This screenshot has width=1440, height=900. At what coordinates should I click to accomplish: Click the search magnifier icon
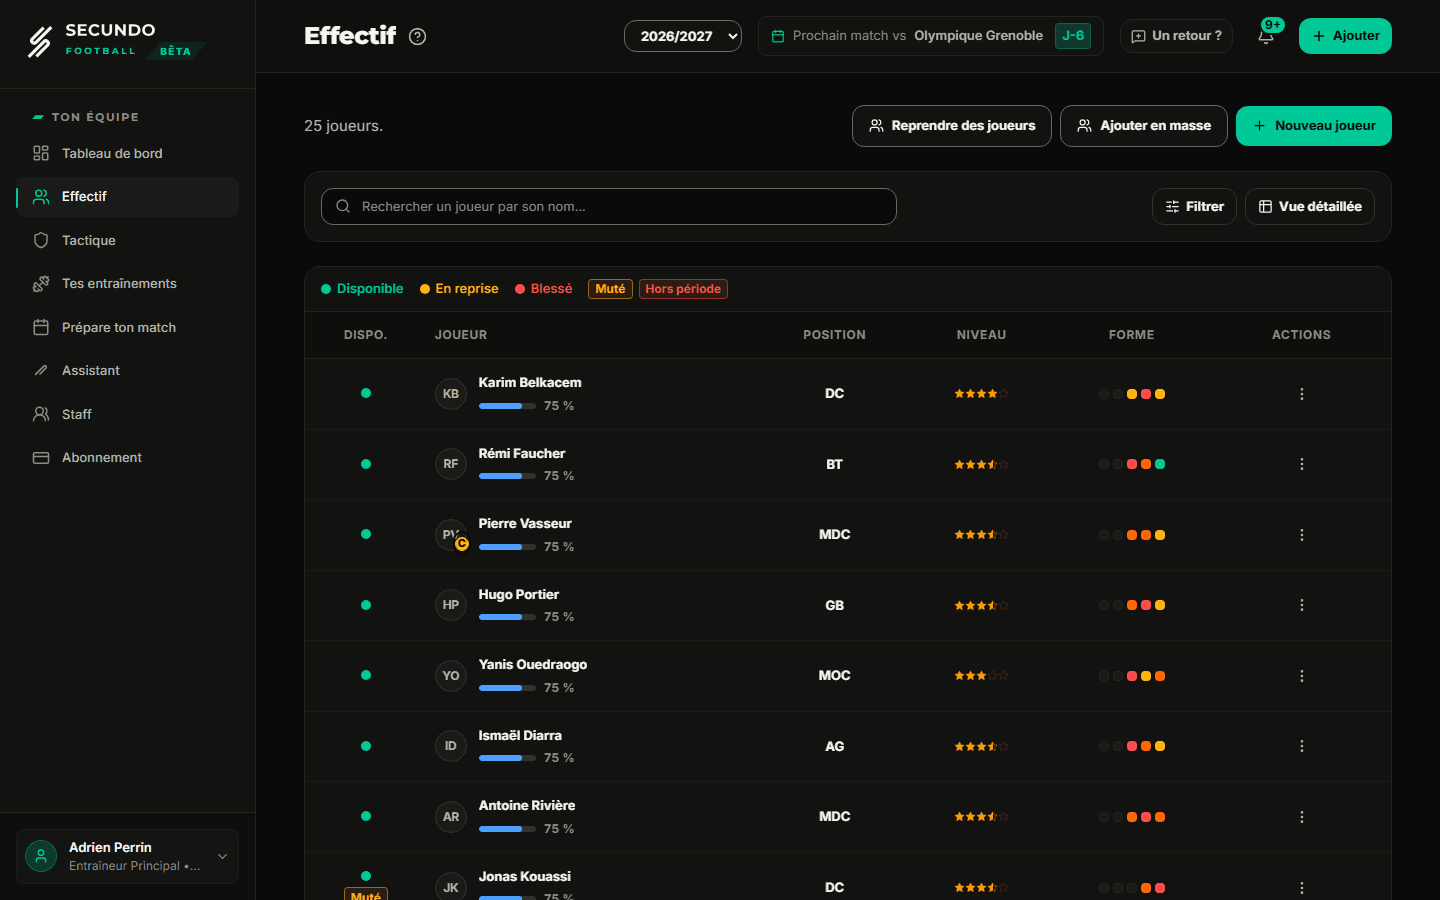[x=343, y=206]
